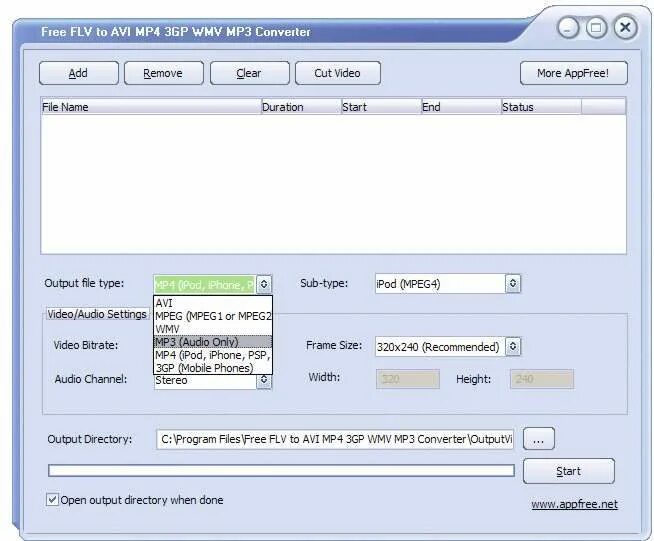Pick WMV in the output type list

[213, 329]
